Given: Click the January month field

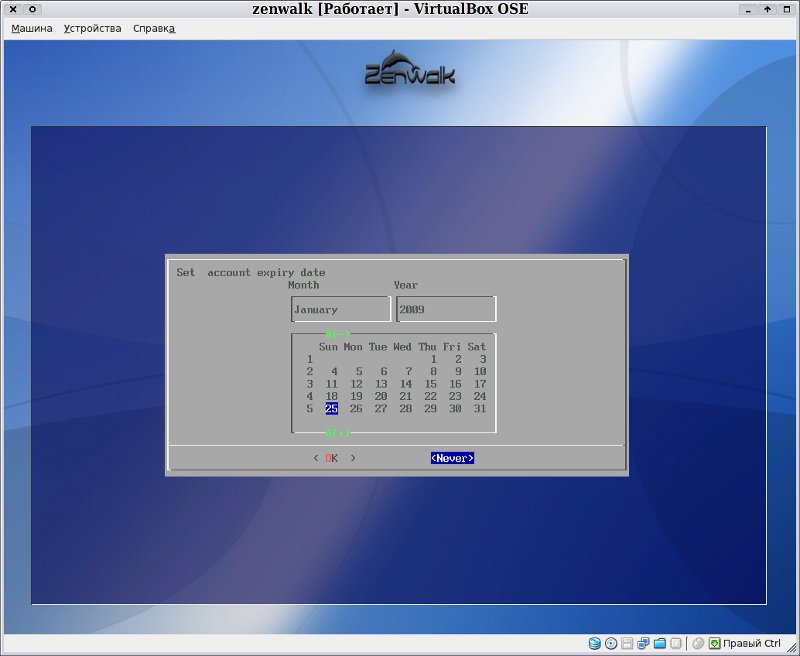Looking at the screenshot, I should point(341,309).
